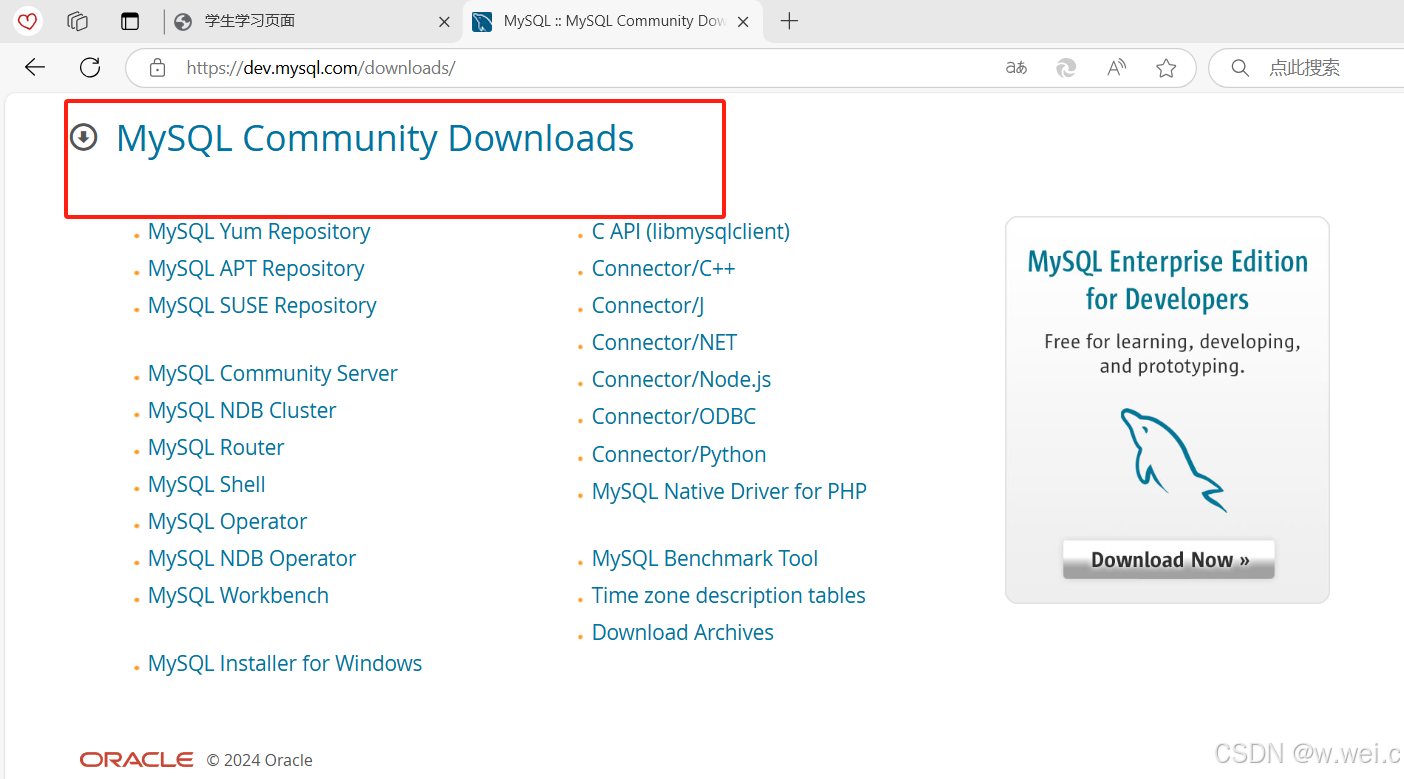Open the MySQL Community Server link
1404x779 pixels.
click(x=272, y=373)
